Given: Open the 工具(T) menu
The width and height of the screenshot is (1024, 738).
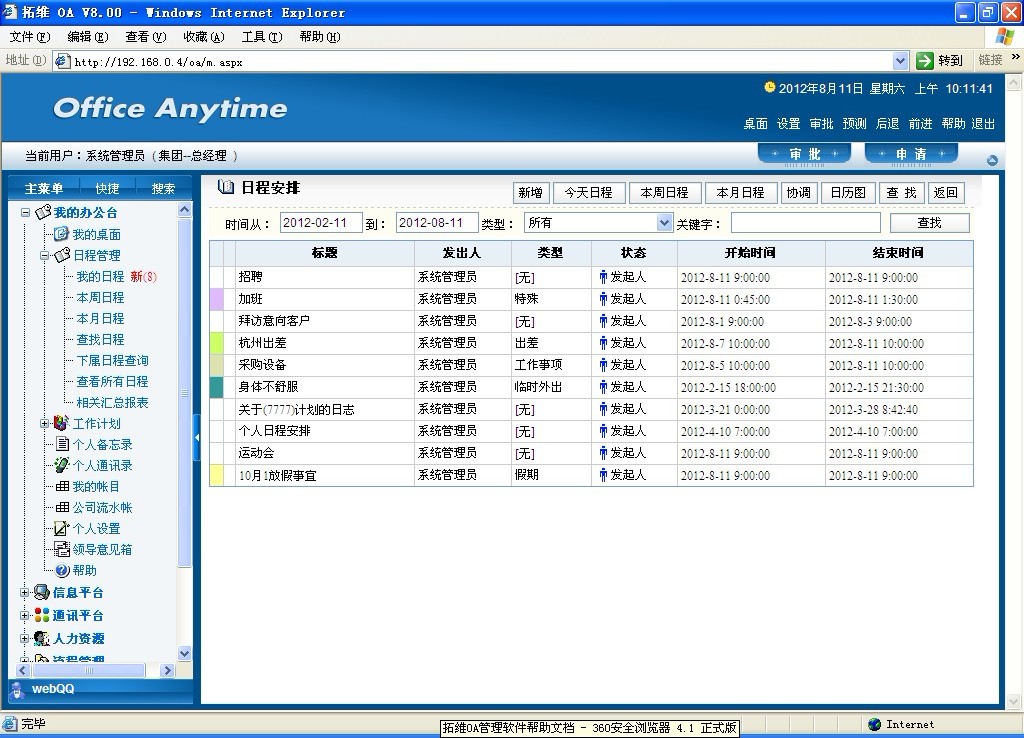Looking at the screenshot, I should [x=261, y=37].
